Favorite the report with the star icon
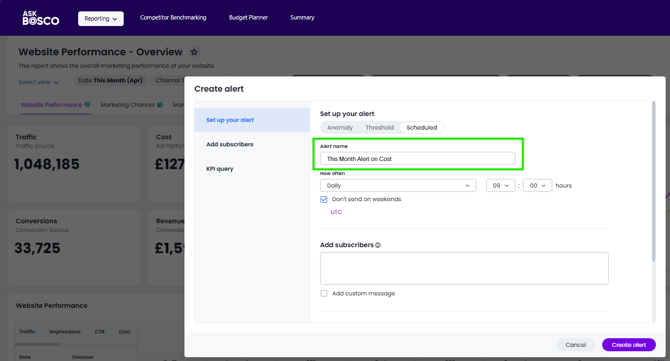 click(x=194, y=52)
